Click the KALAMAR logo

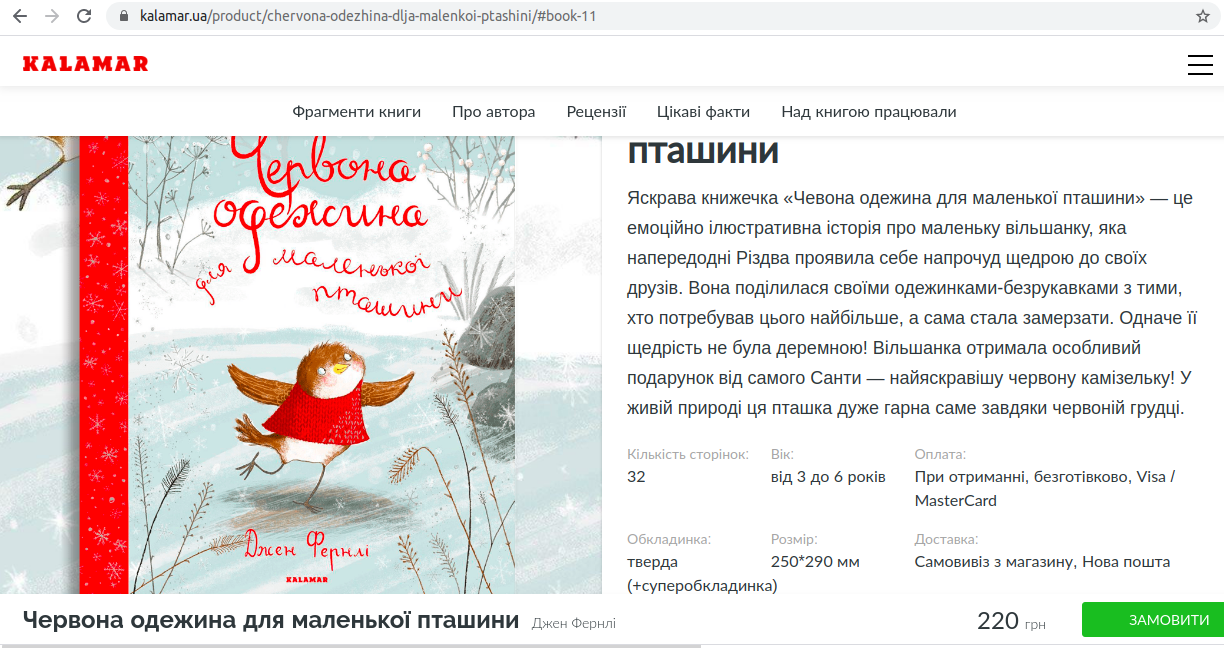[x=85, y=64]
